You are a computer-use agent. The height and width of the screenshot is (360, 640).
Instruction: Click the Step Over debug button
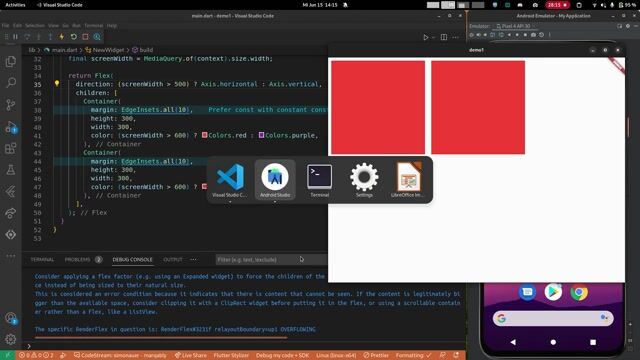tap(27, 37)
